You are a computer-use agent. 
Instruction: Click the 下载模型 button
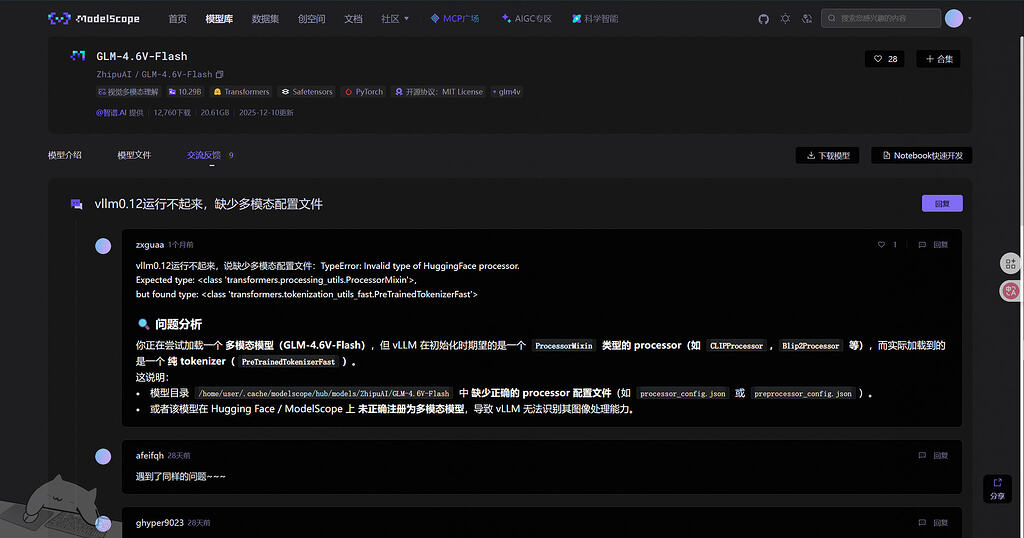click(x=827, y=155)
